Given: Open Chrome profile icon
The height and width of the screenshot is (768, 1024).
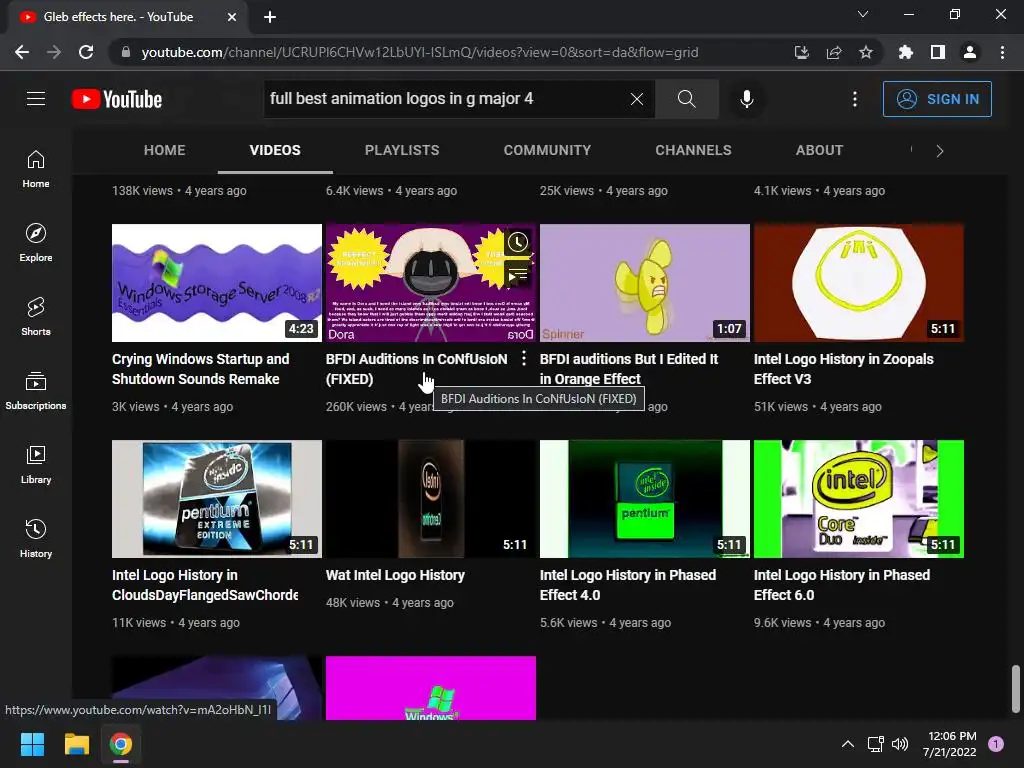Looking at the screenshot, I should pos(970,52).
